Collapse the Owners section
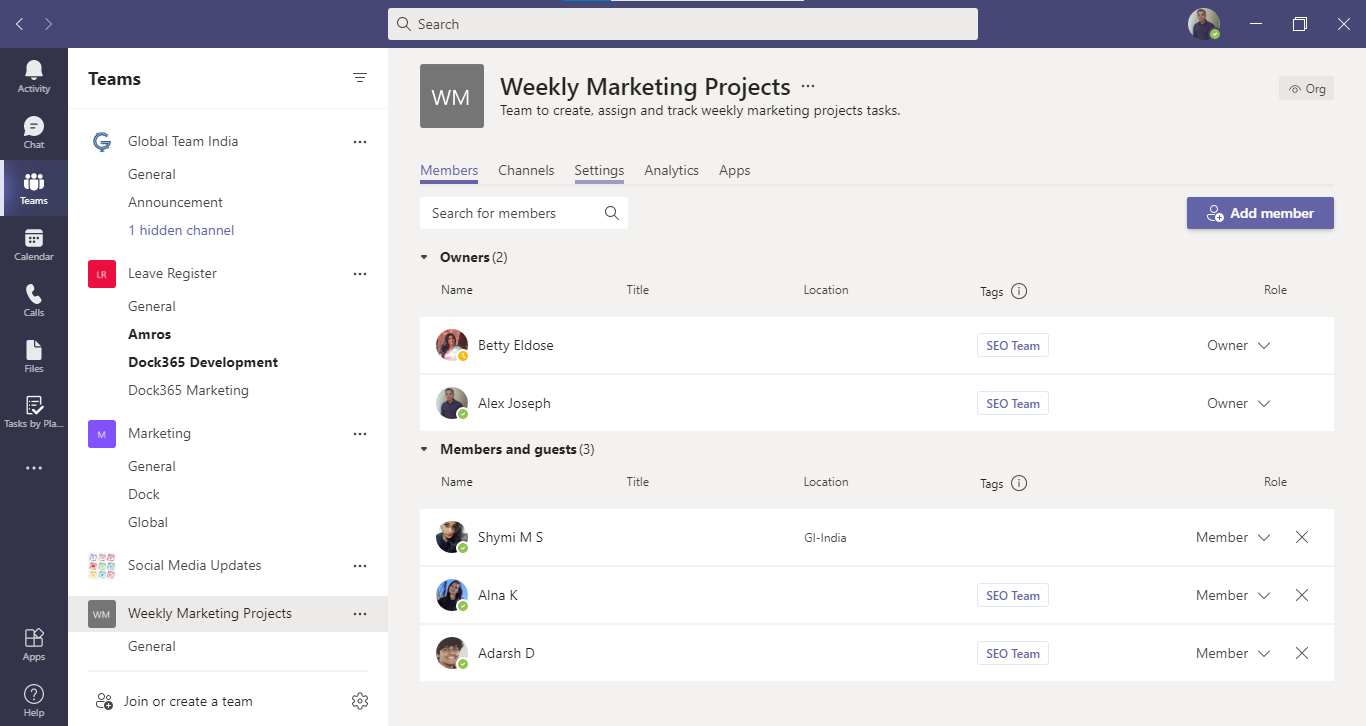Screen dimensions: 1366x726 [423, 256]
